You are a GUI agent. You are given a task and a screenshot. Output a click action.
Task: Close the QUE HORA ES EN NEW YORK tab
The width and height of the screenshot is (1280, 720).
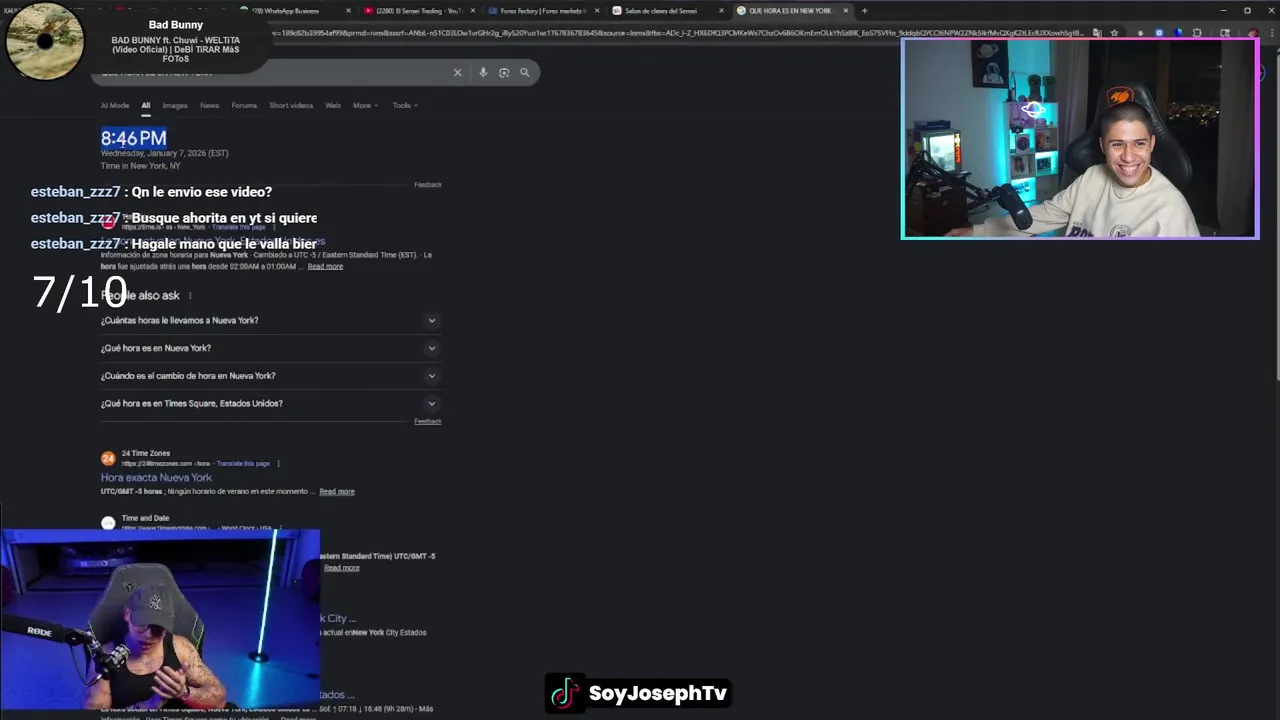tap(846, 11)
